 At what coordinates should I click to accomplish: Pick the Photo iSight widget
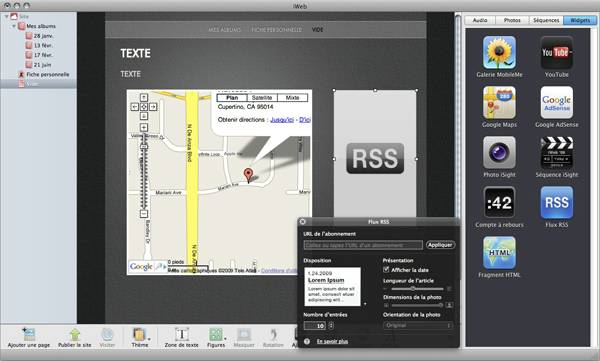pyautogui.click(x=499, y=153)
